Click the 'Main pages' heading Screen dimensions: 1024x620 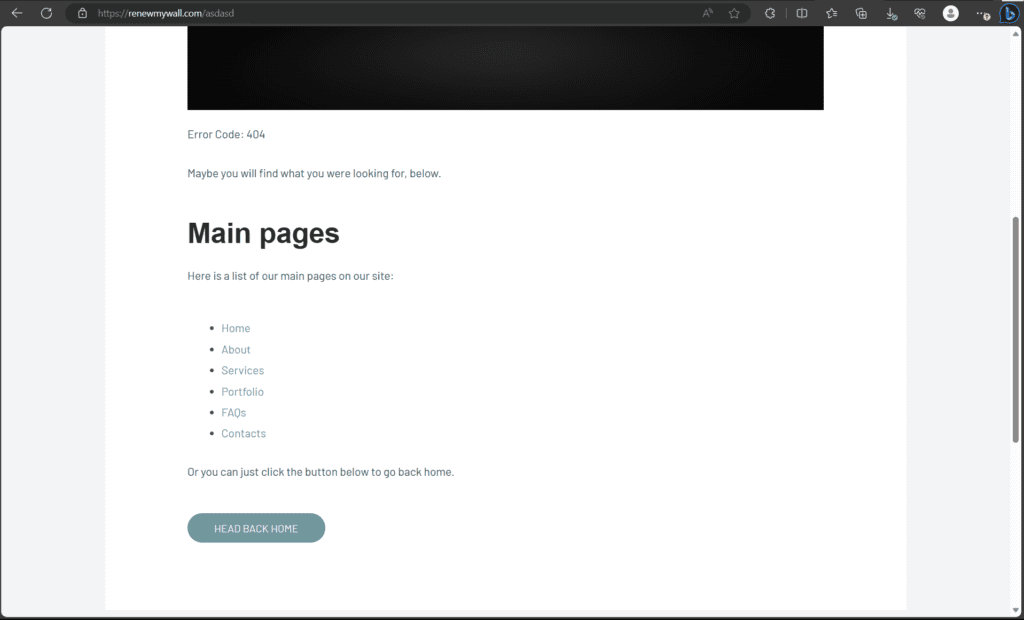[263, 233]
